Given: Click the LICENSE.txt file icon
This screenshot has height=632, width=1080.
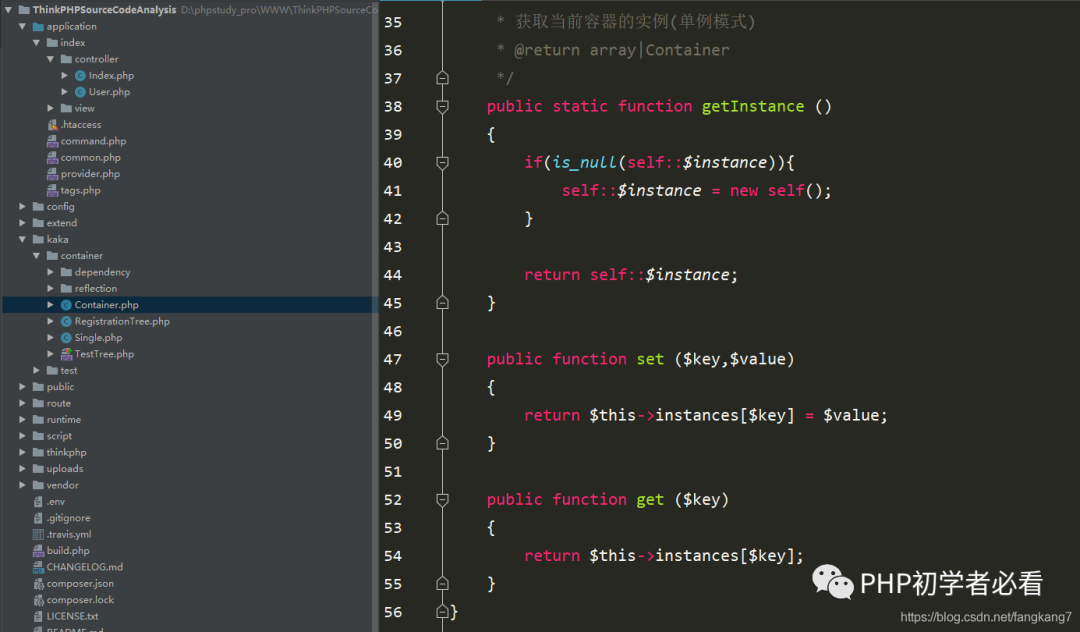Looking at the screenshot, I should pos(39,617).
